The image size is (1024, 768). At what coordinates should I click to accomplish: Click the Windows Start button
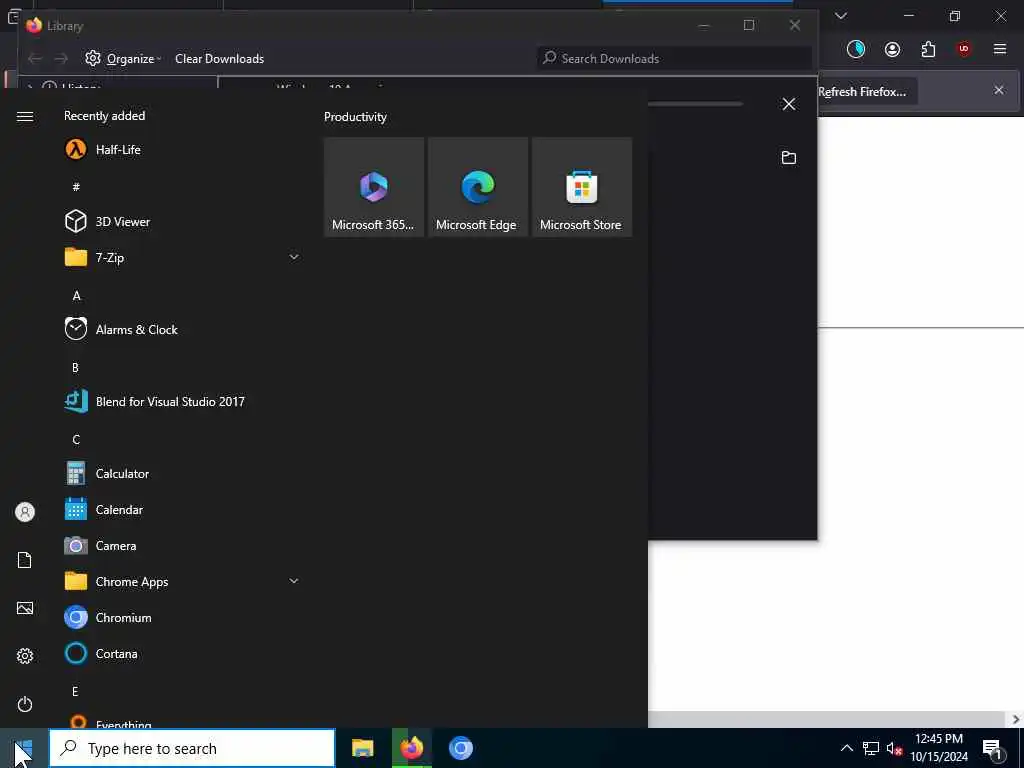point(24,748)
